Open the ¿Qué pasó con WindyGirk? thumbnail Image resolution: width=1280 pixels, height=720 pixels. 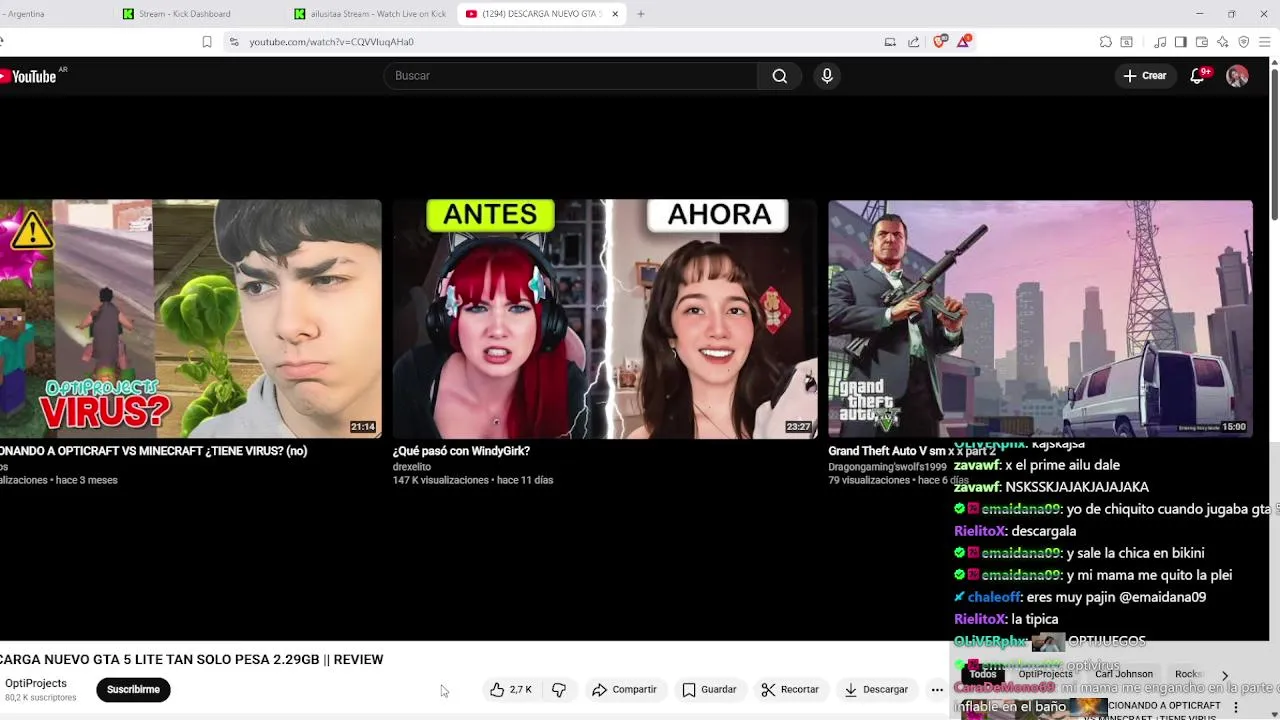[604, 319]
